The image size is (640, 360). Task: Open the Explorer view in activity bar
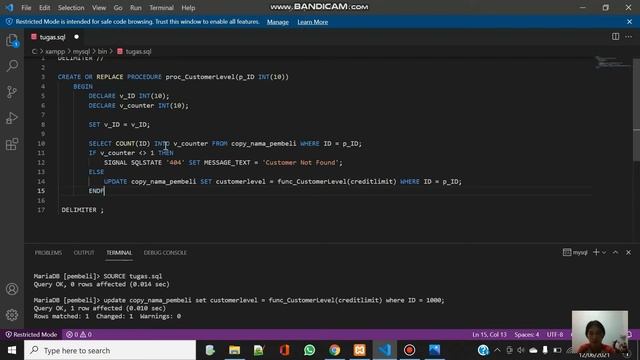click(x=12, y=40)
